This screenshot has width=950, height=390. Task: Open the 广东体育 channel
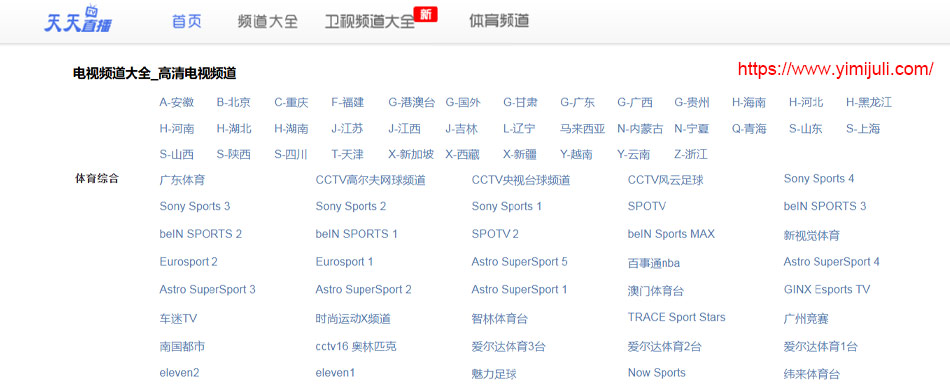tap(182, 180)
